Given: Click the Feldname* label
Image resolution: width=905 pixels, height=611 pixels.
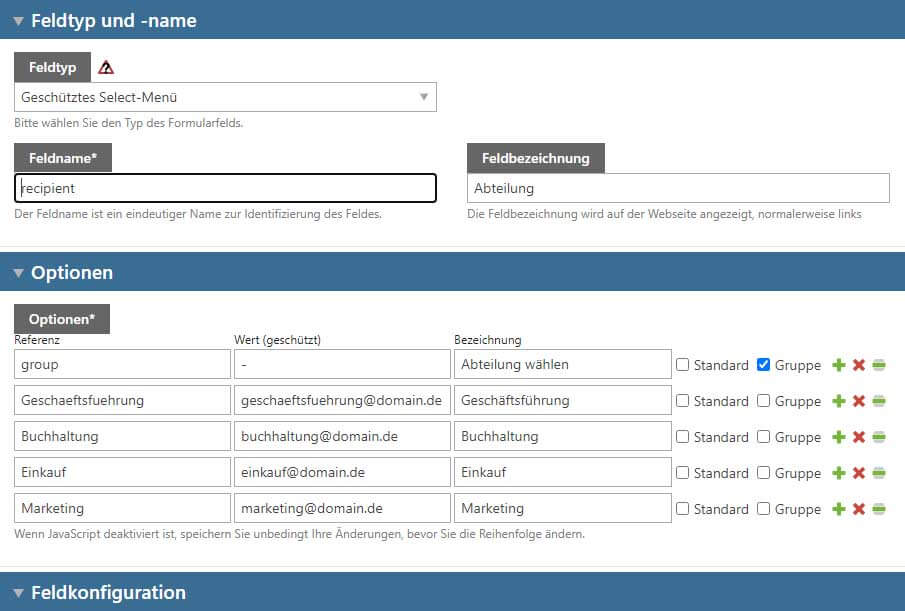Looking at the screenshot, I should tap(63, 158).
